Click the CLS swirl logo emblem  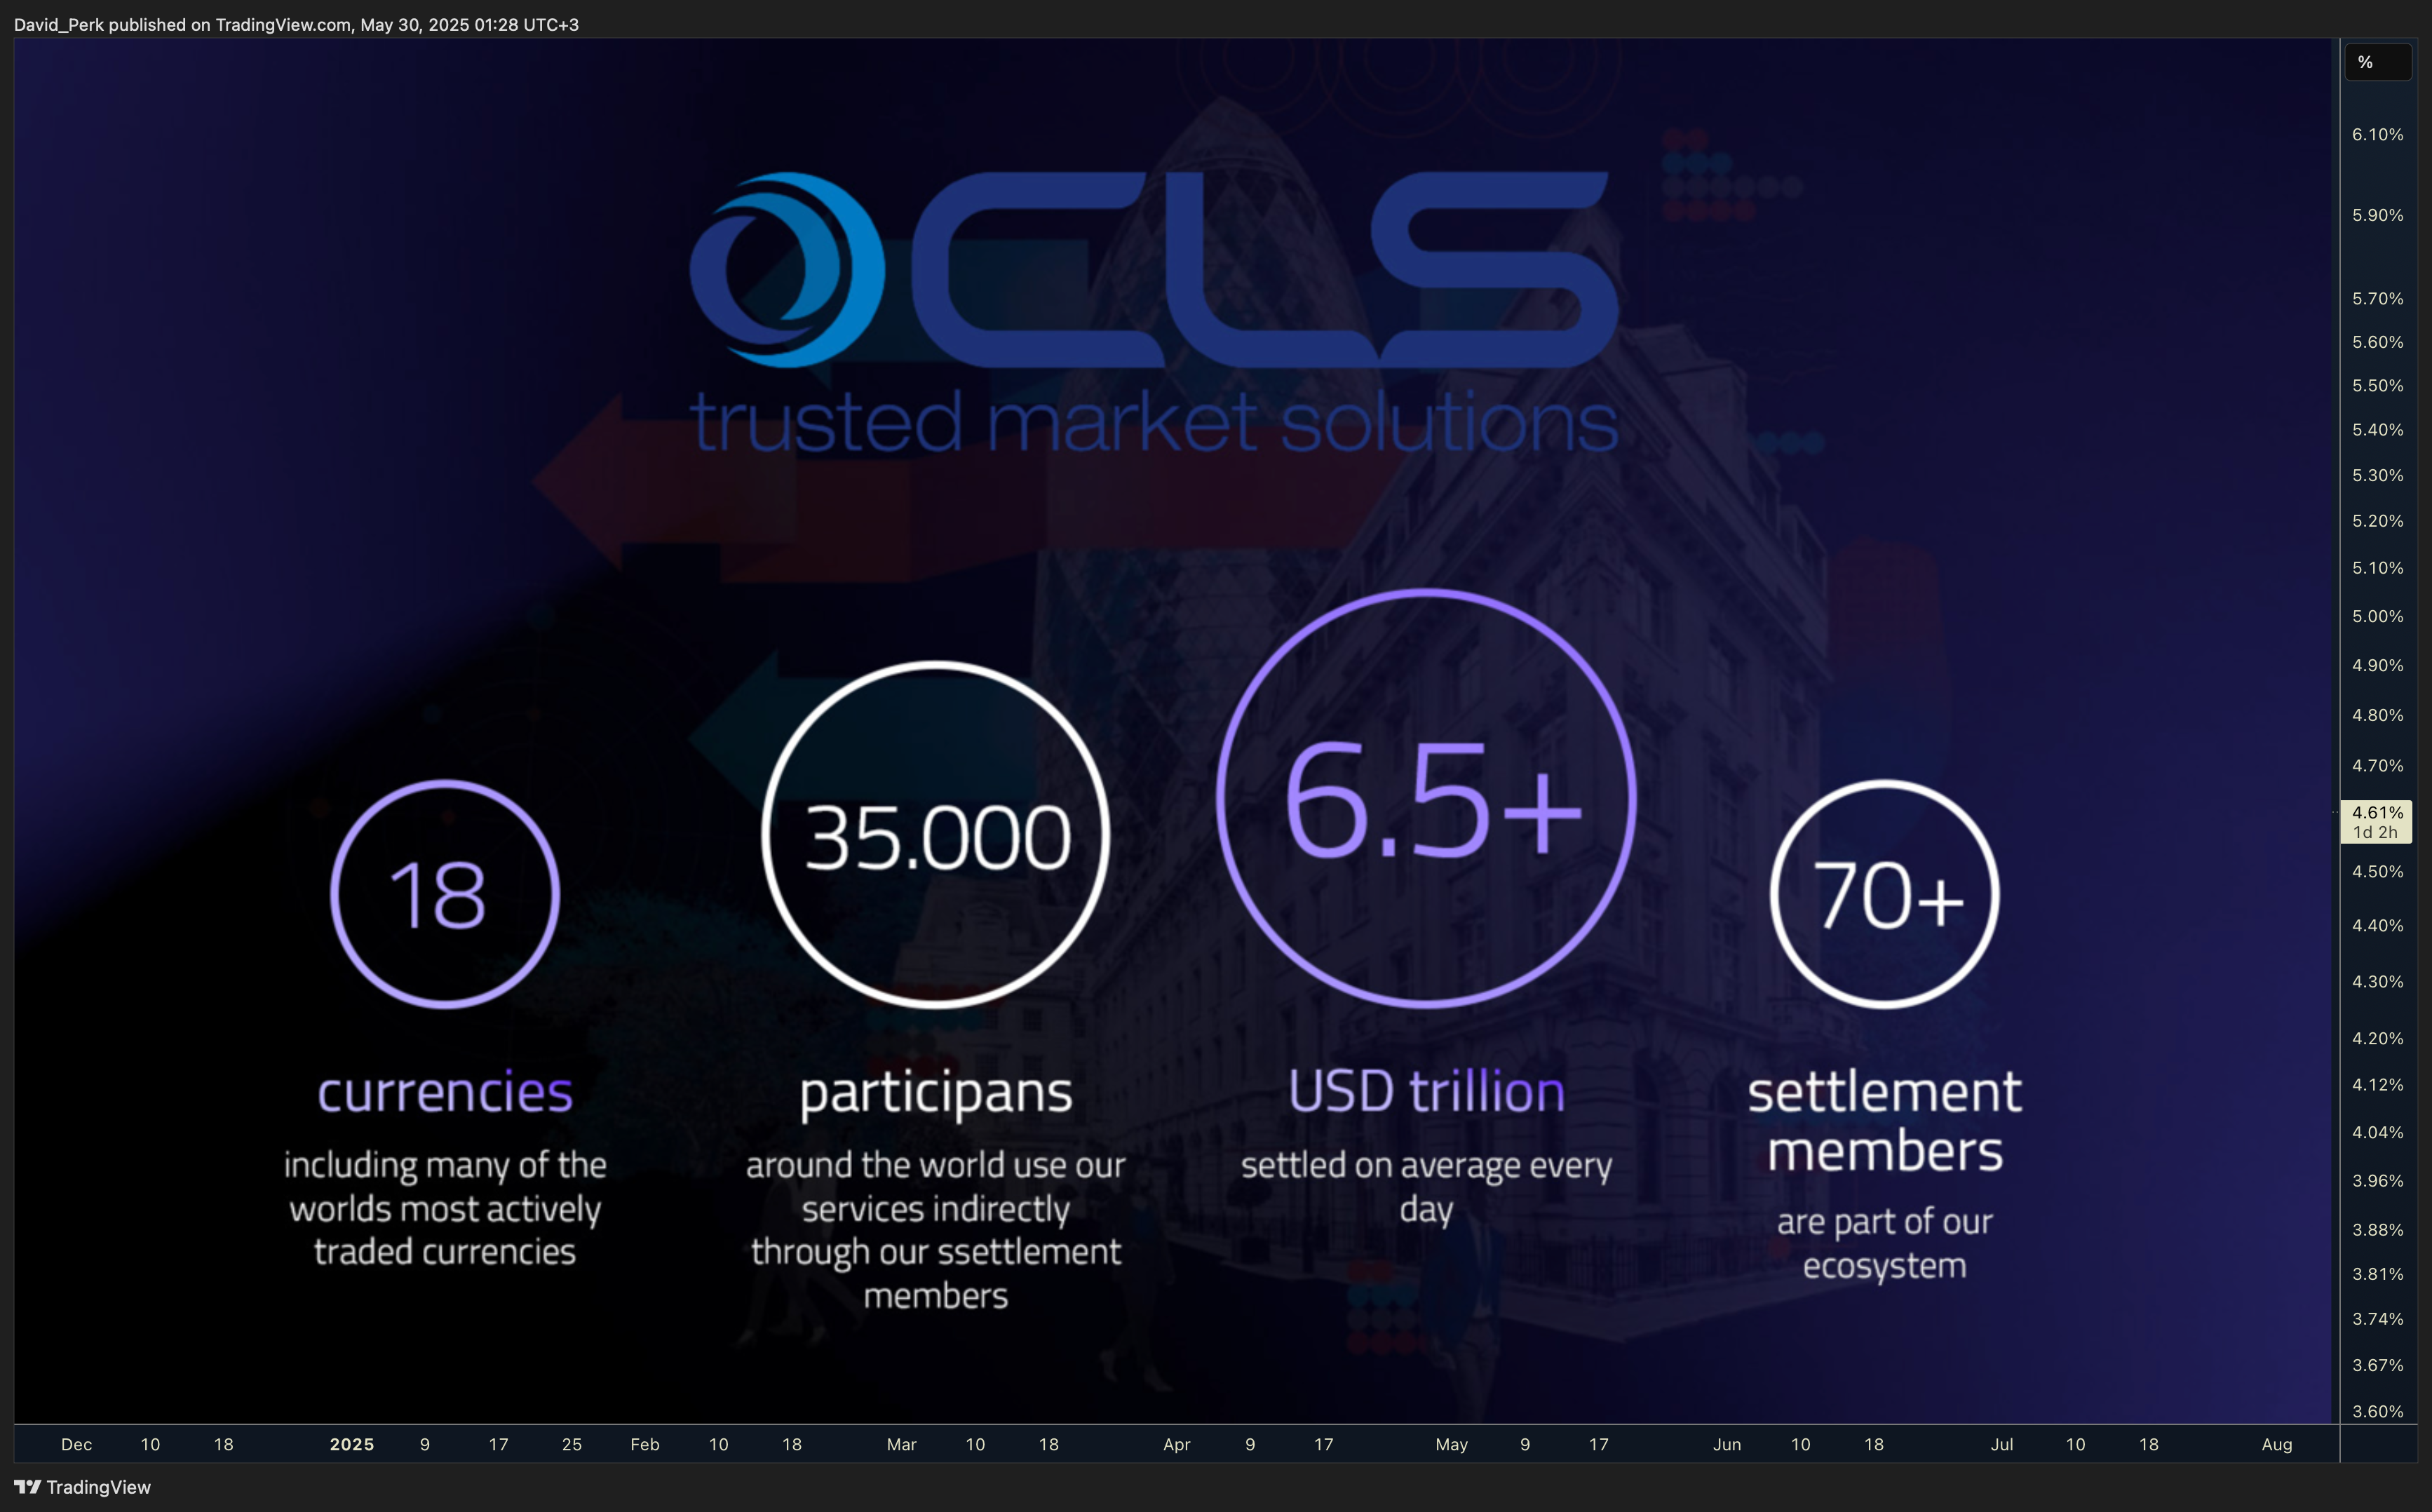click(x=787, y=270)
